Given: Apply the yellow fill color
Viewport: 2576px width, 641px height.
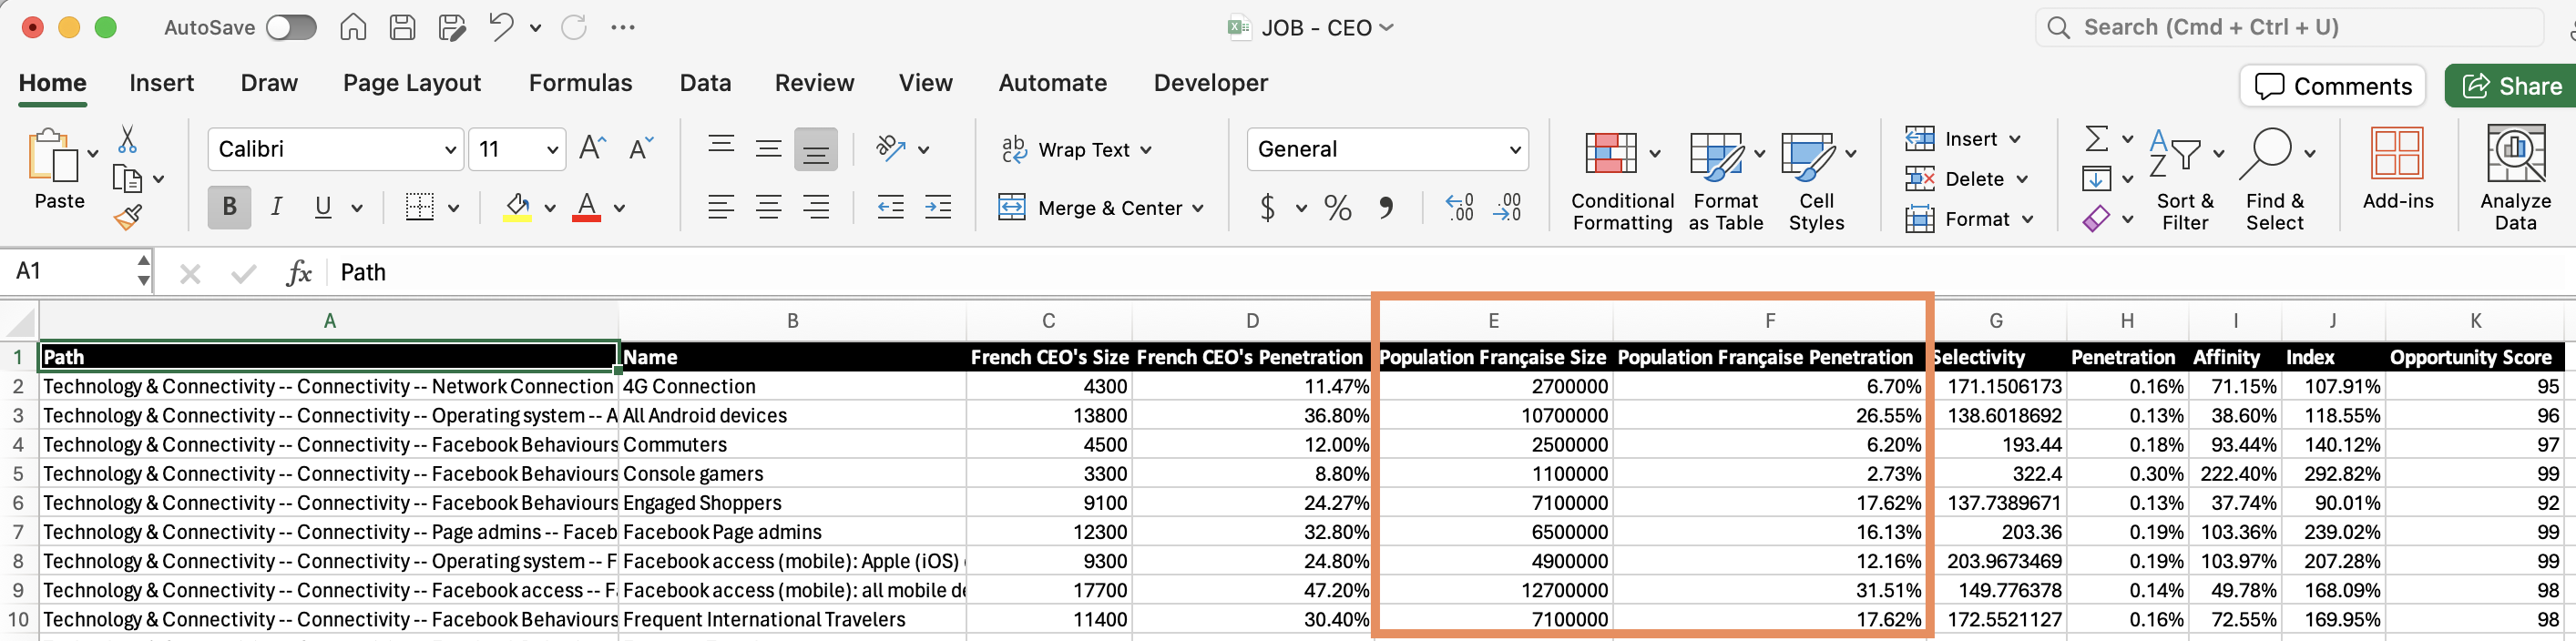Looking at the screenshot, I should tap(517, 207).
